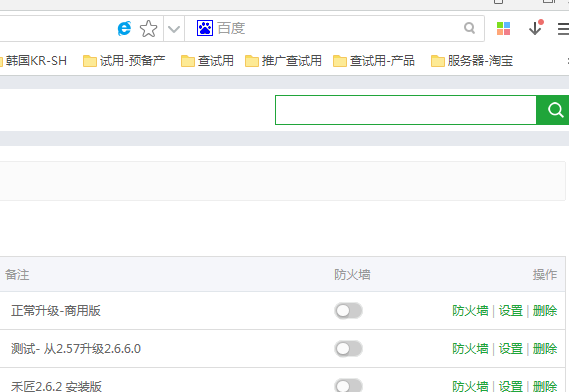Viewport: 569px width, 392px height.
Task: Bookmark this page with the star icon
Action: [148, 29]
